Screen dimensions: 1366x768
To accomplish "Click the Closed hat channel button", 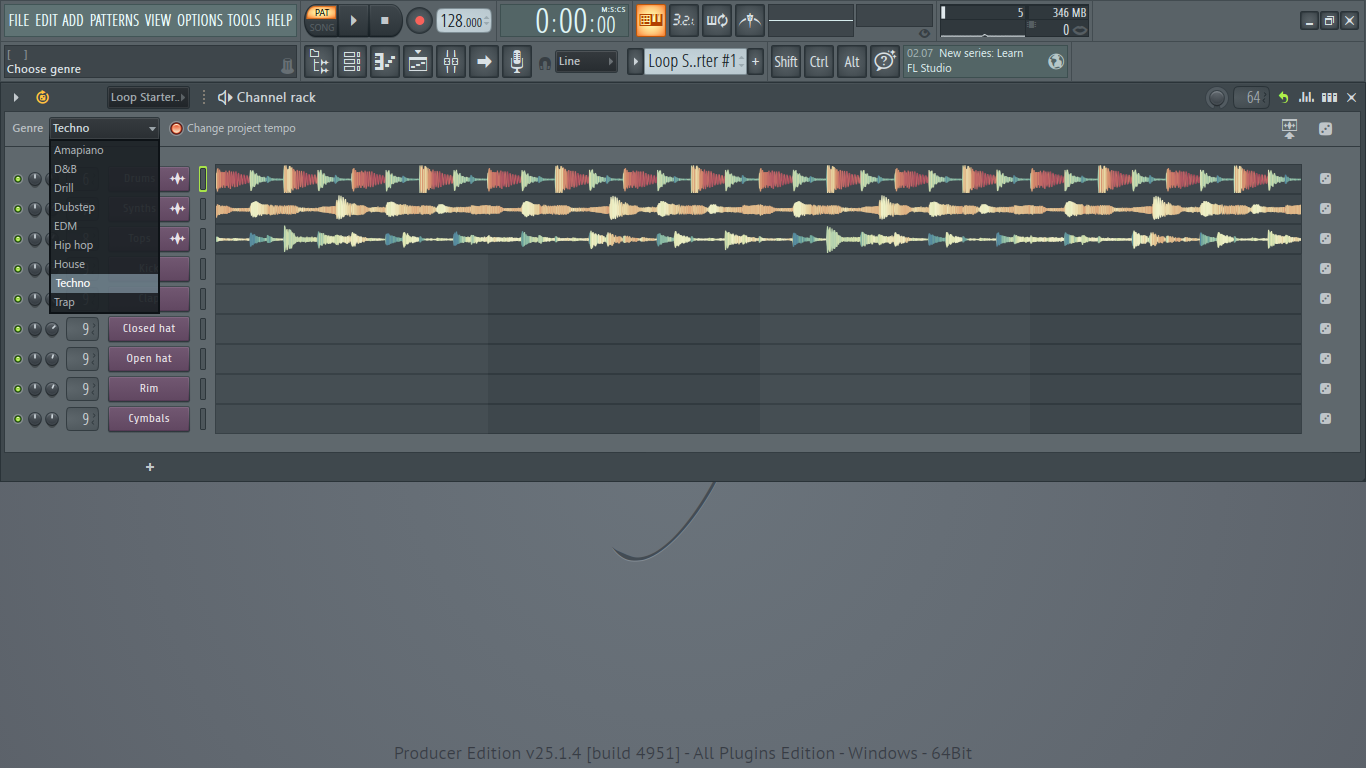I will tap(149, 329).
